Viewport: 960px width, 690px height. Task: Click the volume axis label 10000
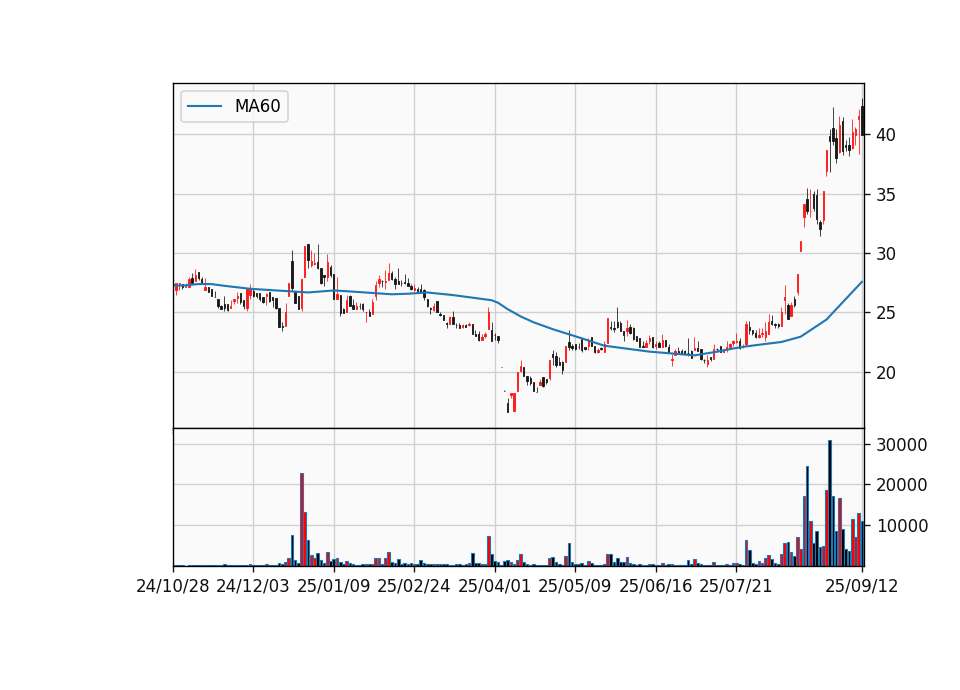pos(902,526)
